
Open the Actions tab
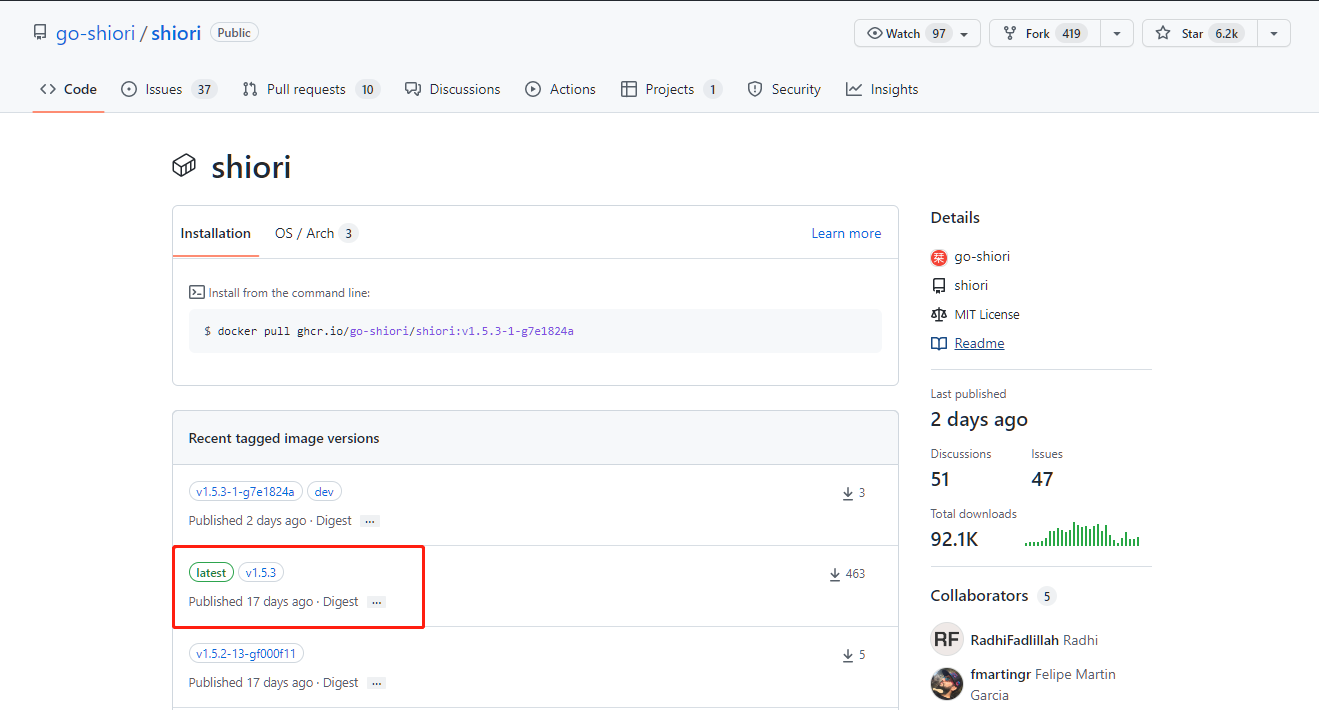pos(560,89)
